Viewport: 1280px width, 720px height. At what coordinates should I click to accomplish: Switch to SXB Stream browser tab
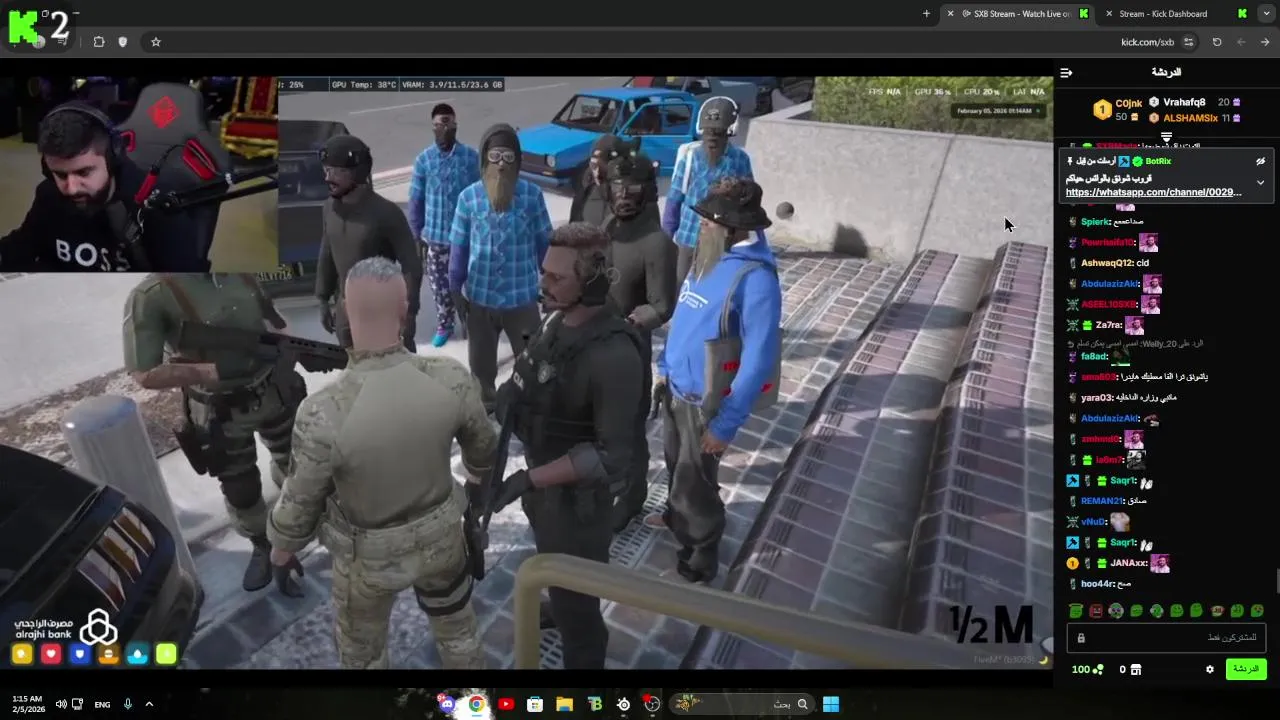pos(1018,14)
